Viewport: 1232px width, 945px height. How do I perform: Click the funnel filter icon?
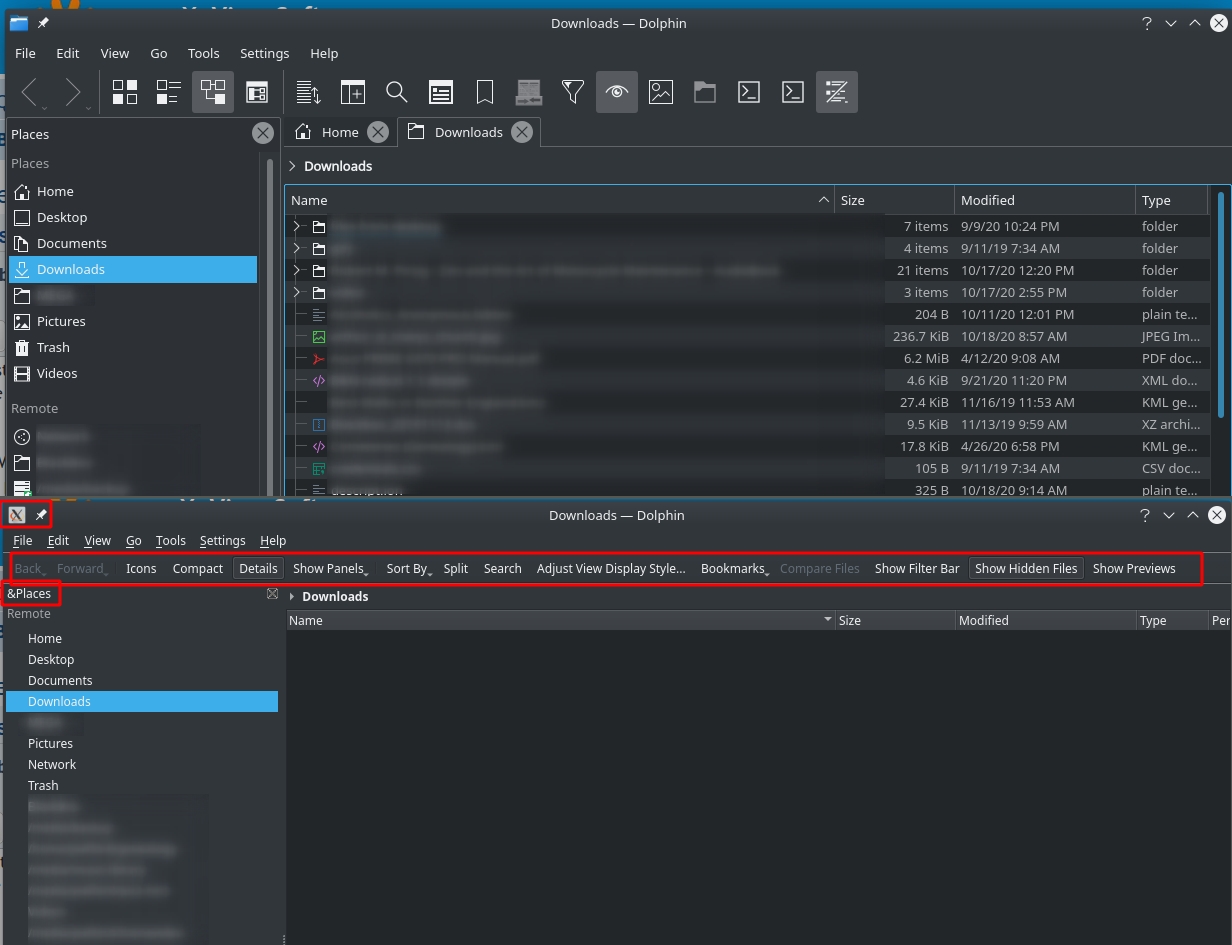coord(573,92)
